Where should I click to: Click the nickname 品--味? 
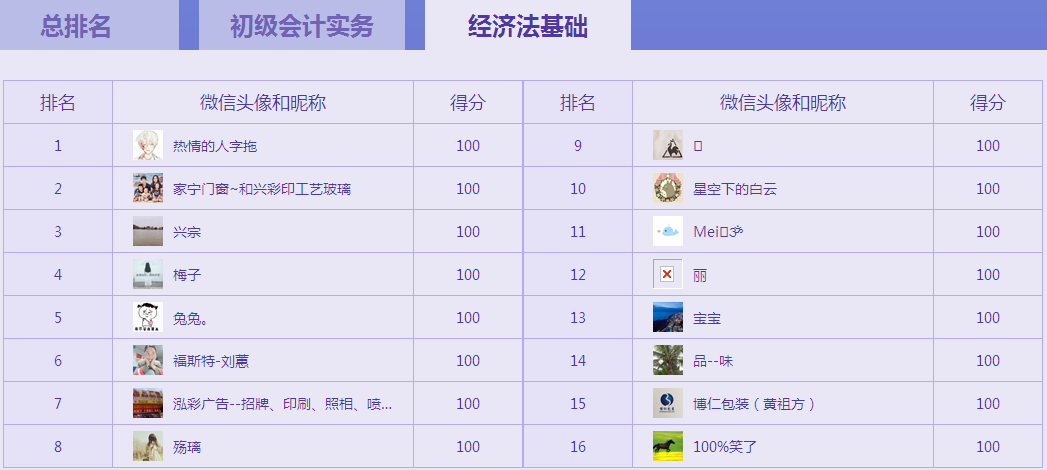pyautogui.click(x=713, y=361)
